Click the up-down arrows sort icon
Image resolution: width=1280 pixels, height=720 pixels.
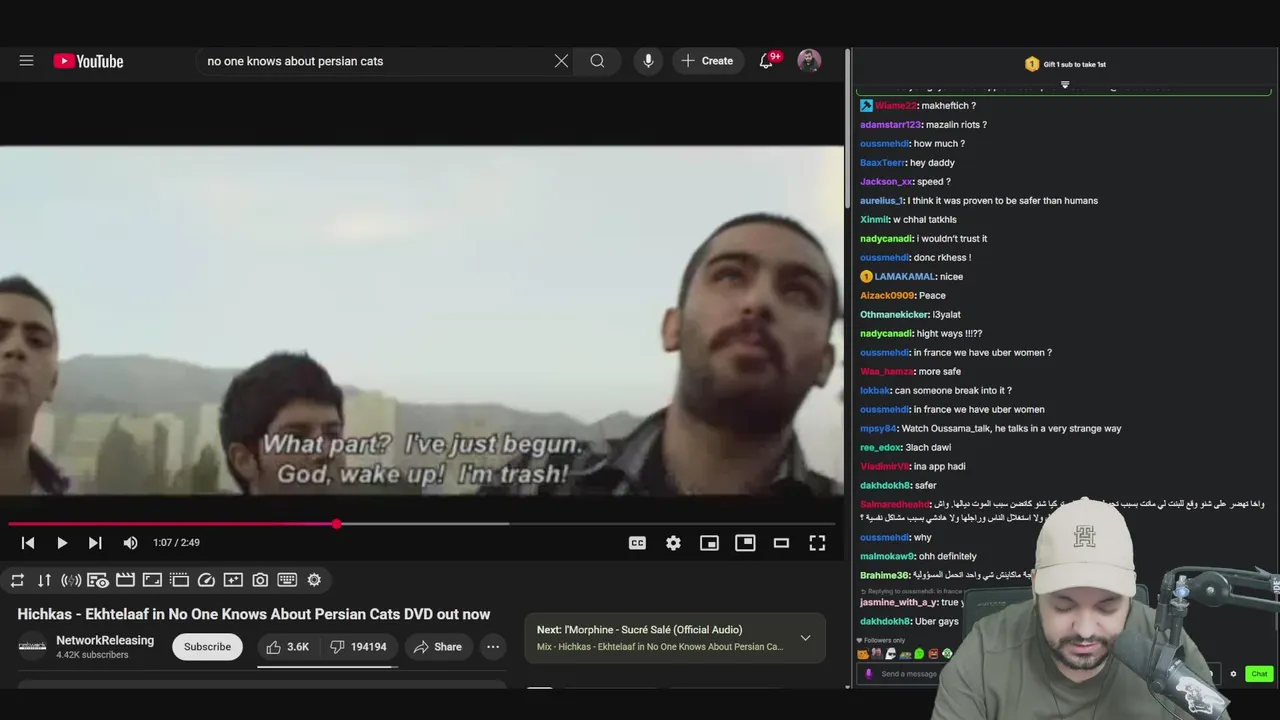44,580
